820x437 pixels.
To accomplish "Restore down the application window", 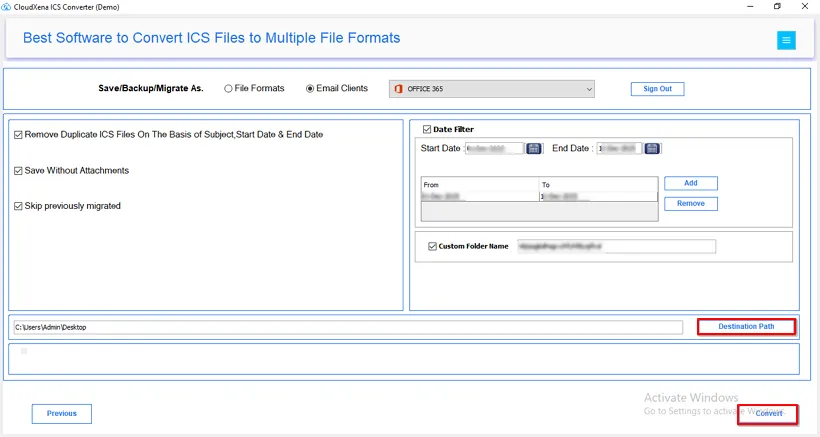I will [777, 6].
